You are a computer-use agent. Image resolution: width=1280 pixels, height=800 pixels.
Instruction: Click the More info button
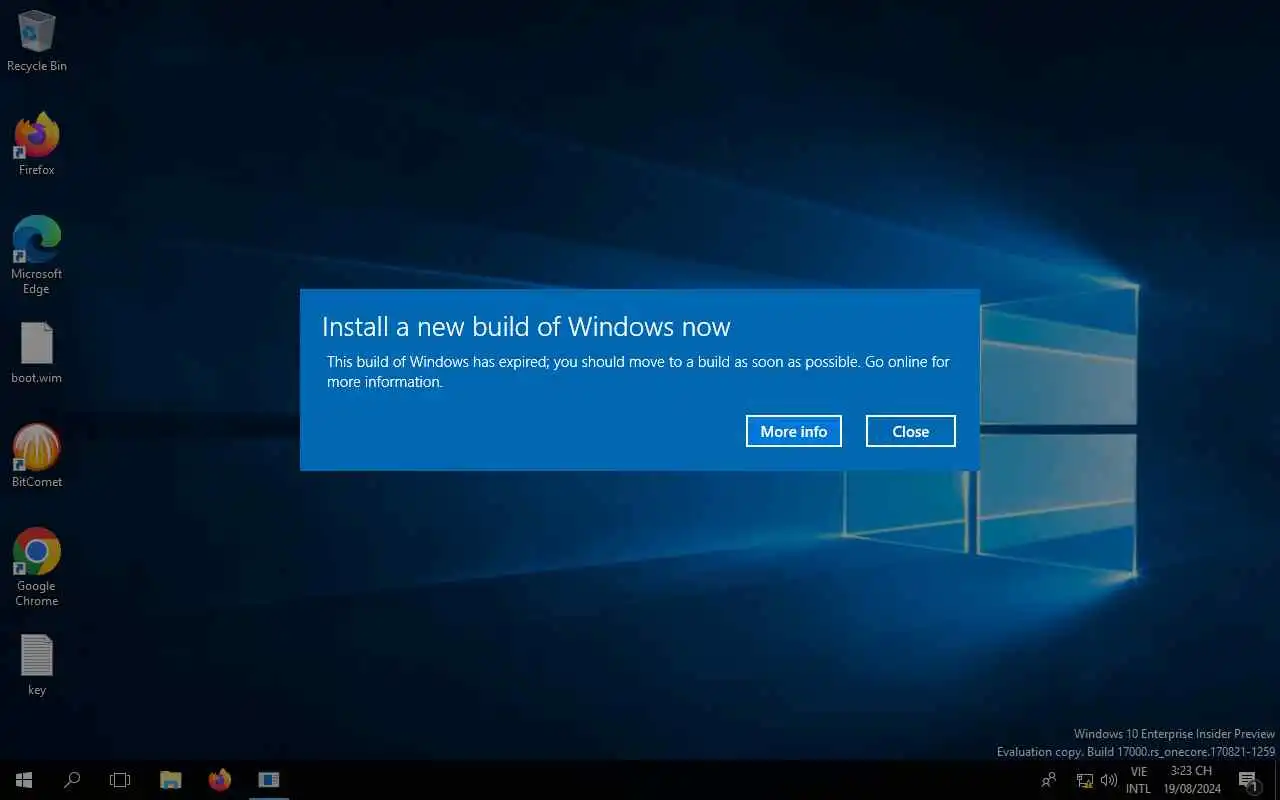[794, 431]
